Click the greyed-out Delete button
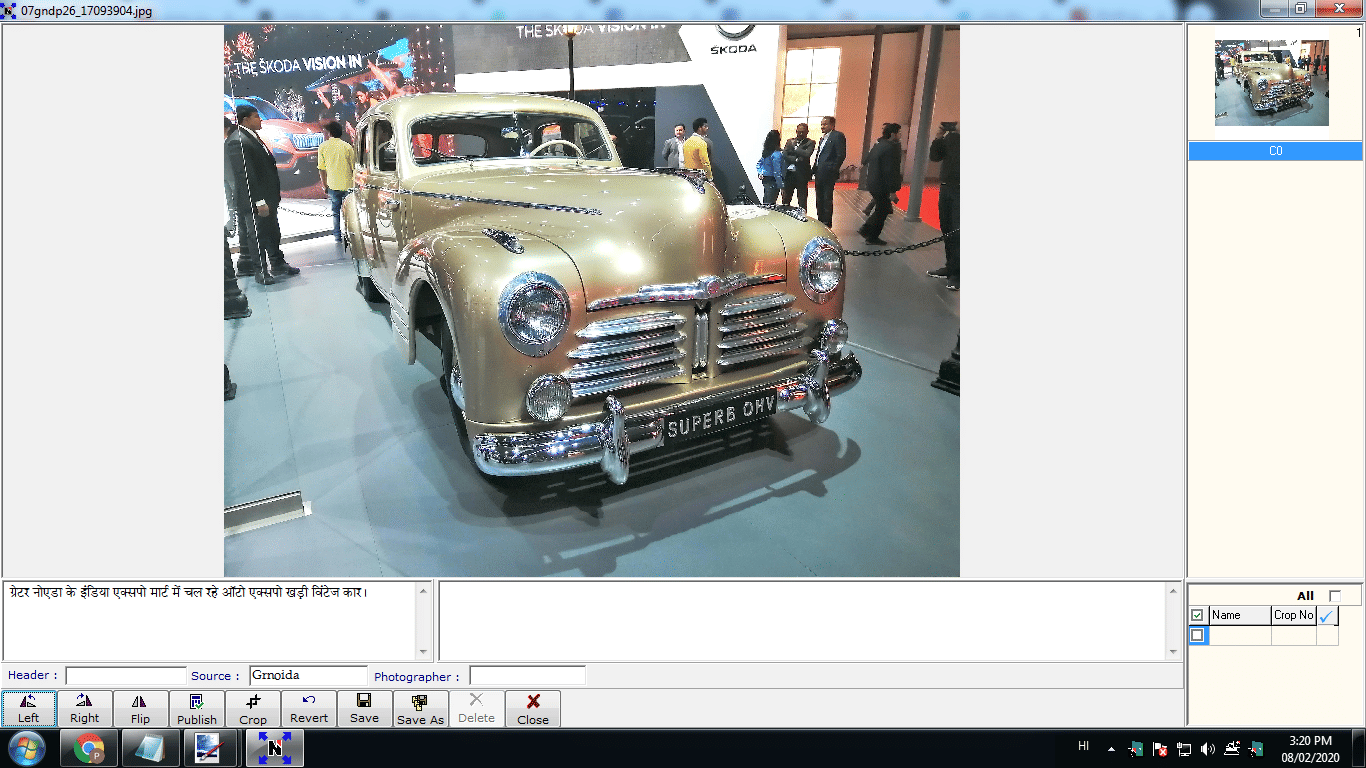 coord(477,709)
